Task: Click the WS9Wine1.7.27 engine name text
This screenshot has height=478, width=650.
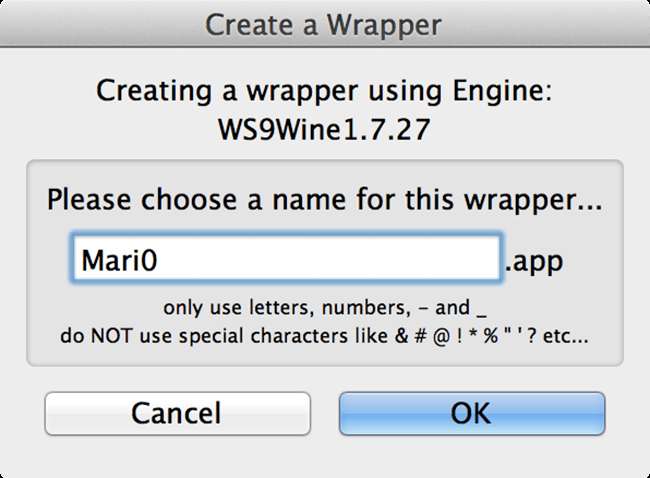Action: 324,130
